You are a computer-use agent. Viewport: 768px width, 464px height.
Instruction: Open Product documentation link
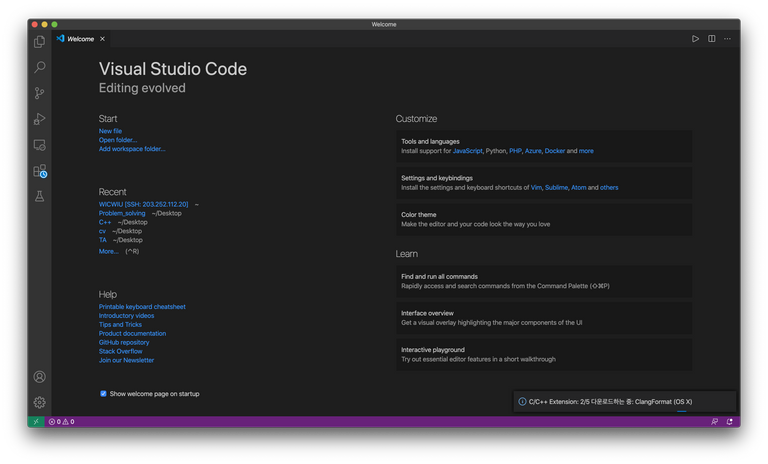132,333
